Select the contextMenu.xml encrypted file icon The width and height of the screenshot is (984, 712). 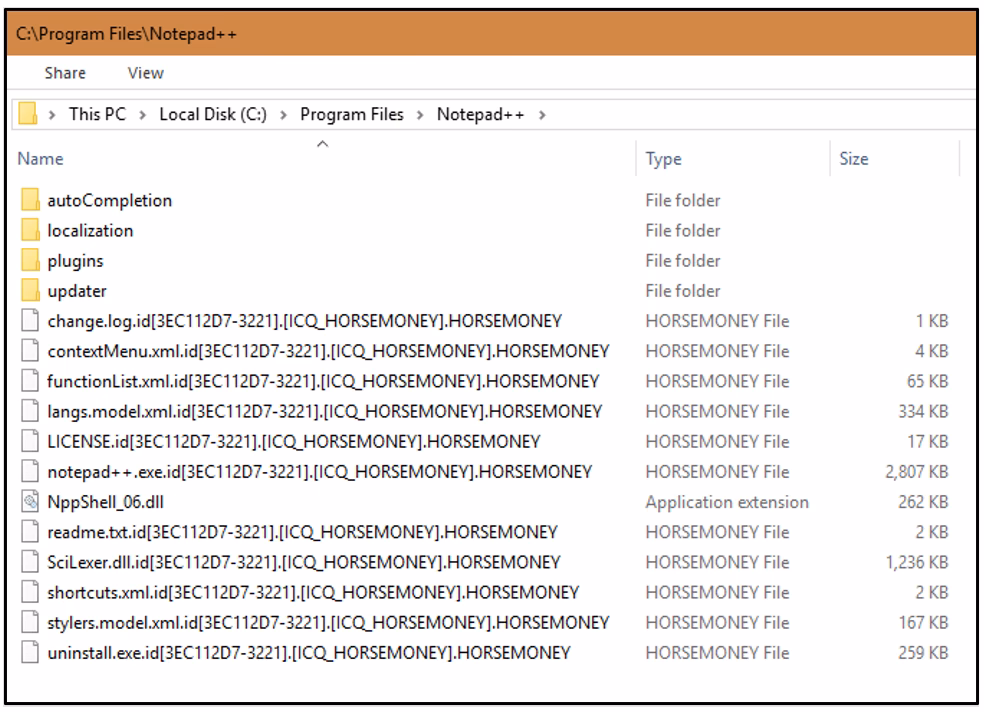(x=29, y=351)
